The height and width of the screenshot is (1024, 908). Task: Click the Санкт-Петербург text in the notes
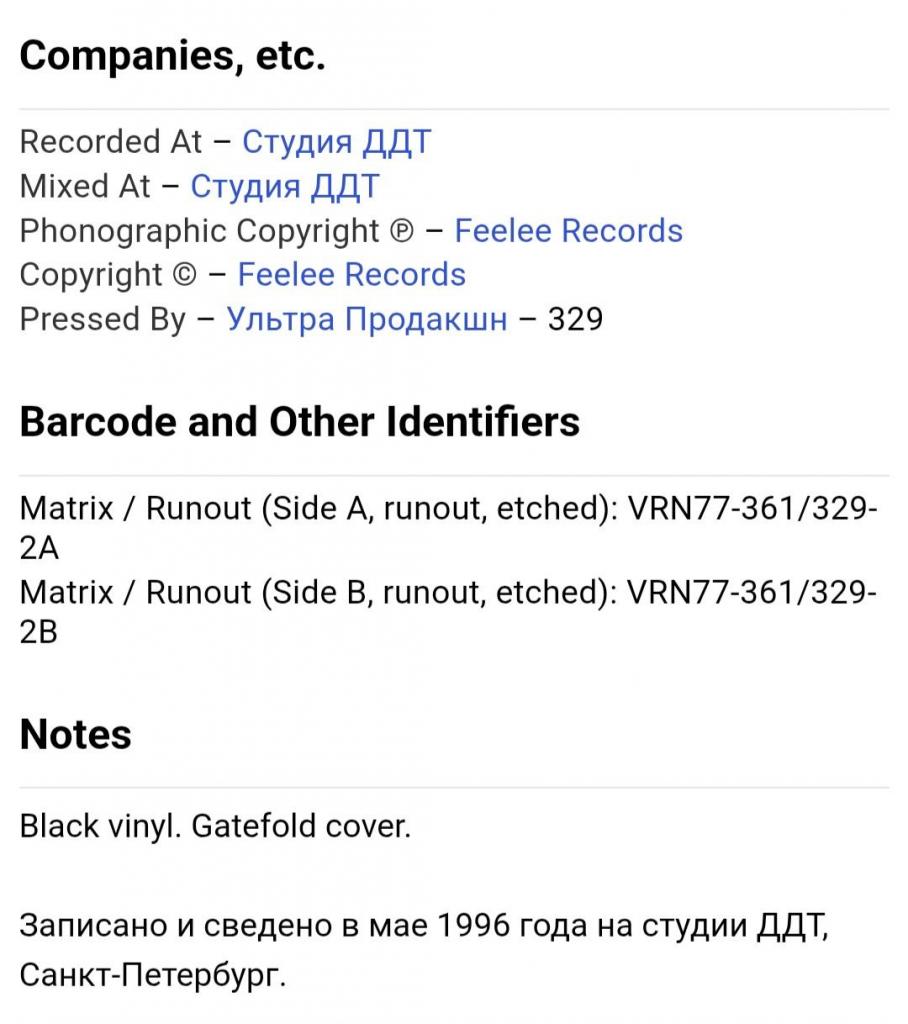tap(153, 975)
